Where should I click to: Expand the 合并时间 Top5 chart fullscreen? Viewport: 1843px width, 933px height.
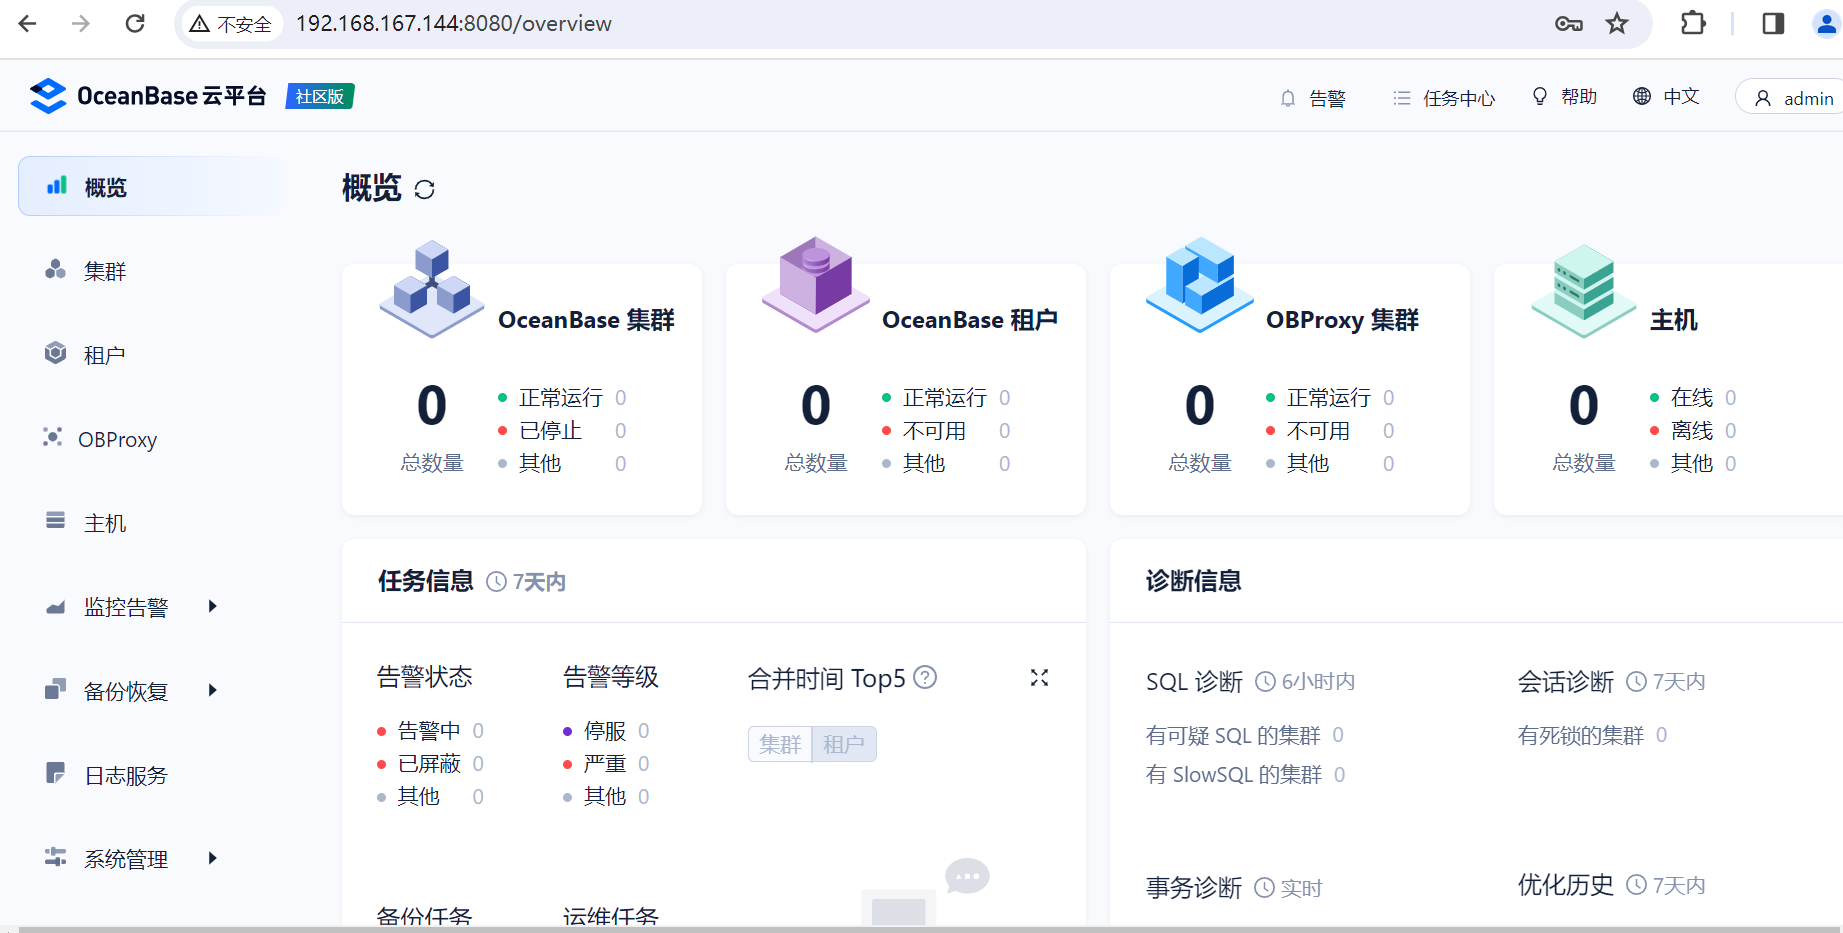pos(1039,678)
